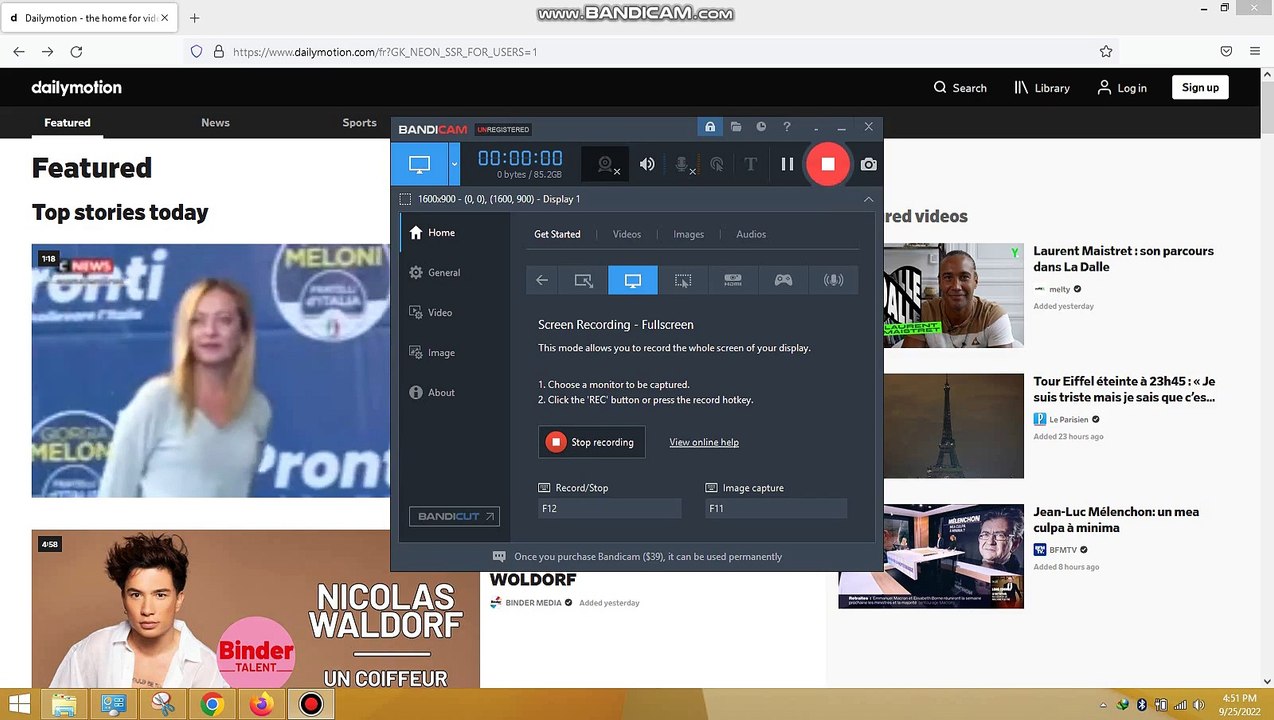
Task: Open Chrome from the taskbar
Action: pos(211,704)
